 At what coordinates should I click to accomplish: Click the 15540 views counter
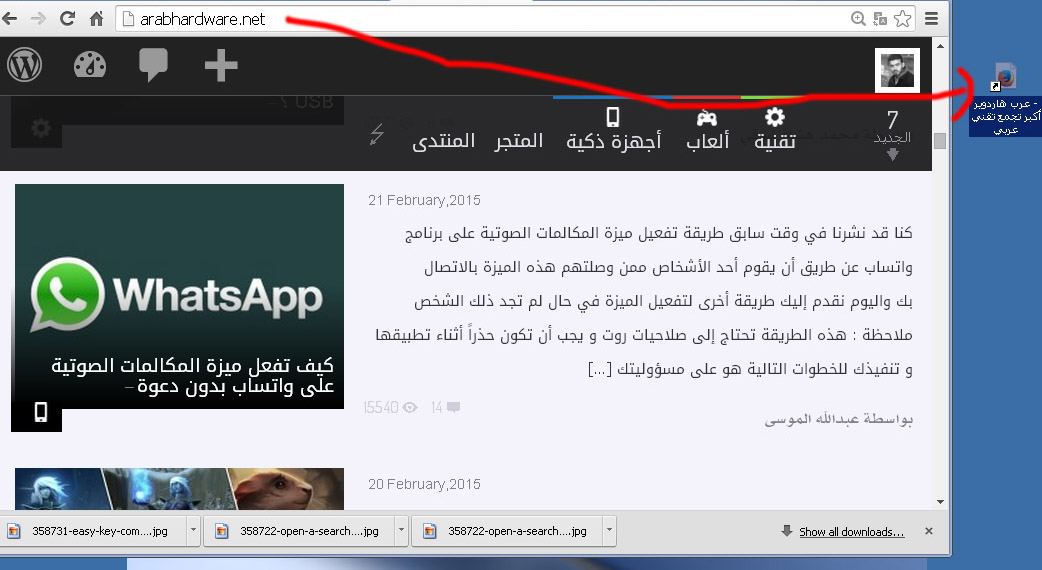pos(390,407)
